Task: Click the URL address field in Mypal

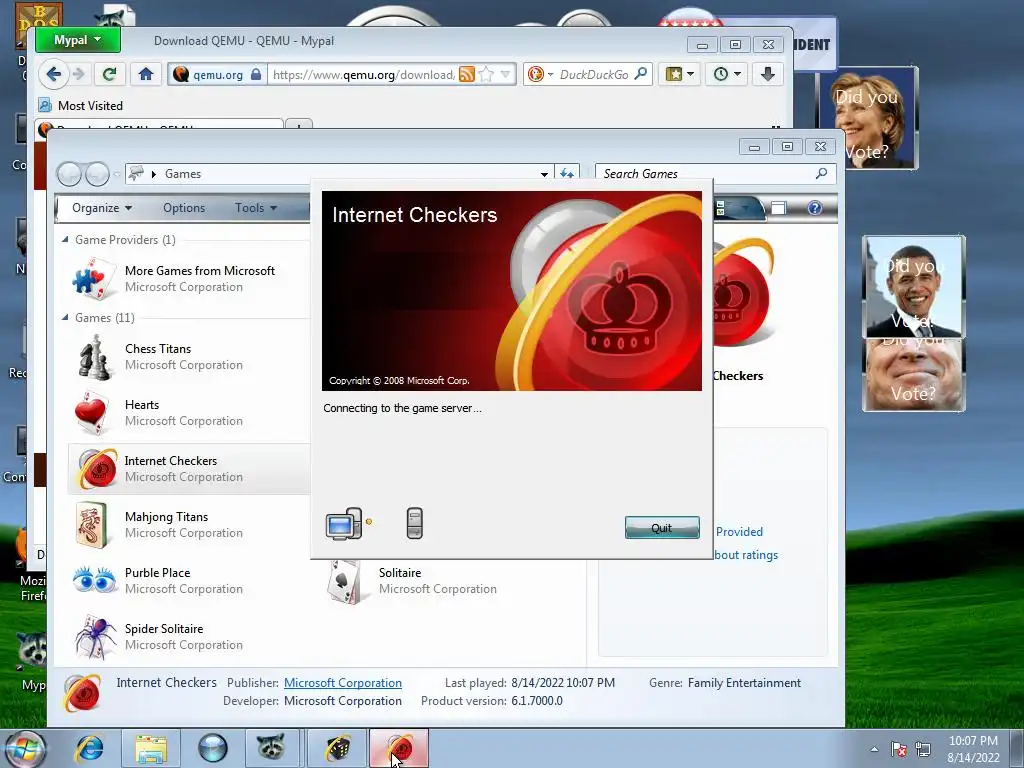Action: point(363,74)
